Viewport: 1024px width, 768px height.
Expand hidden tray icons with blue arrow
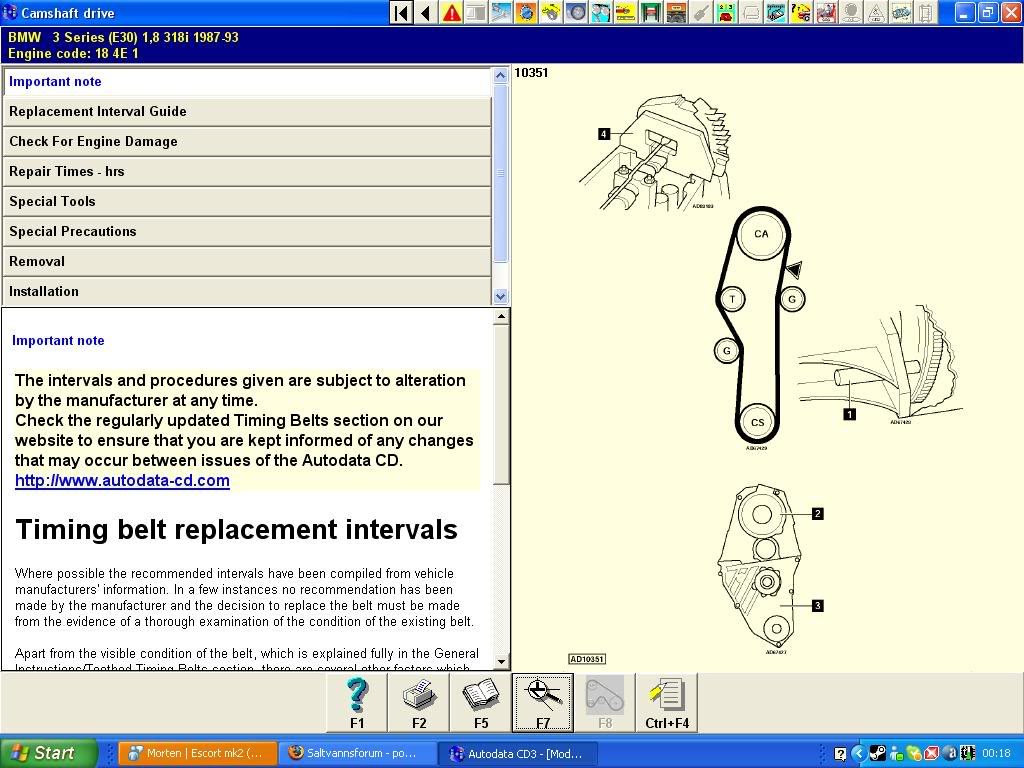(858, 754)
